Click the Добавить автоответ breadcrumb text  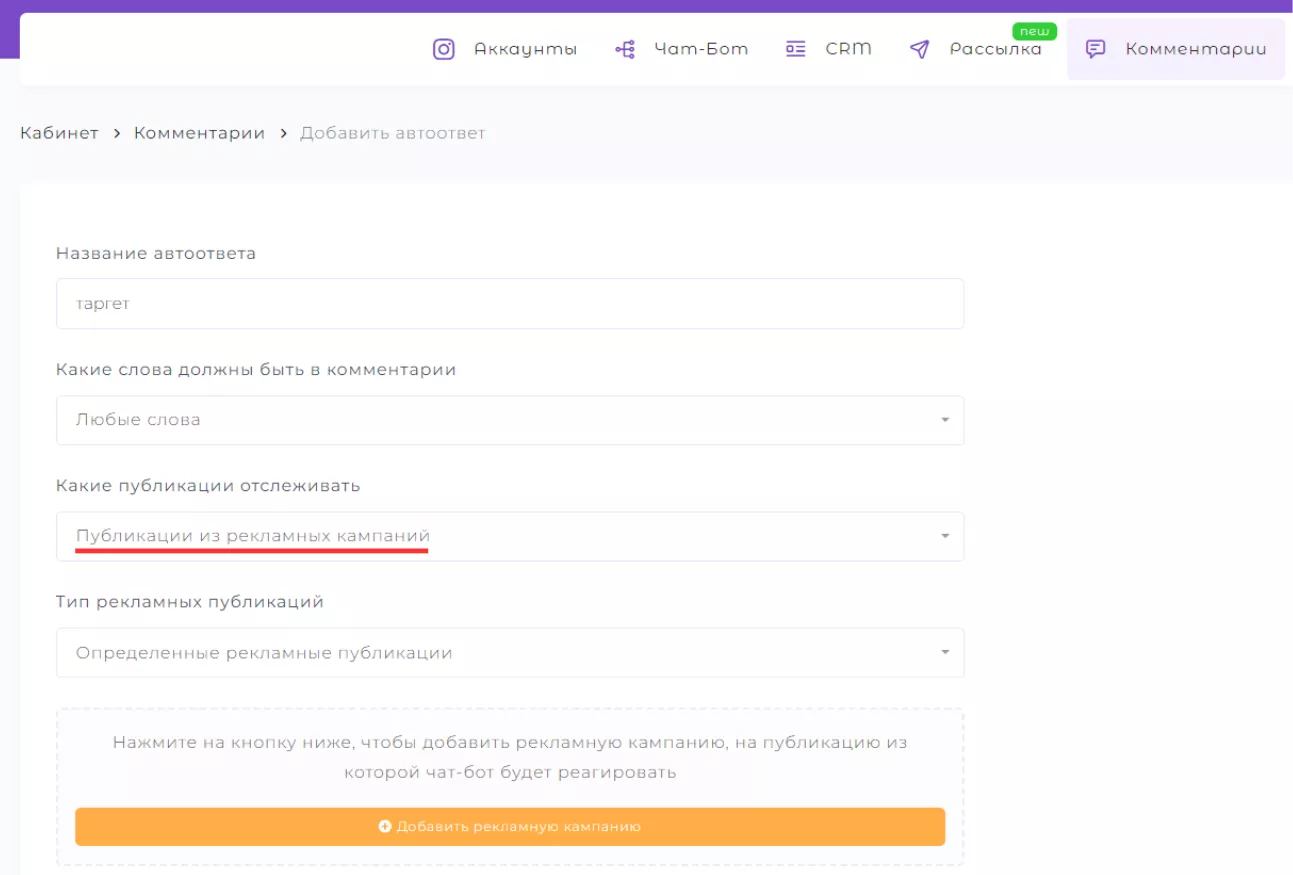[x=393, y=133]
